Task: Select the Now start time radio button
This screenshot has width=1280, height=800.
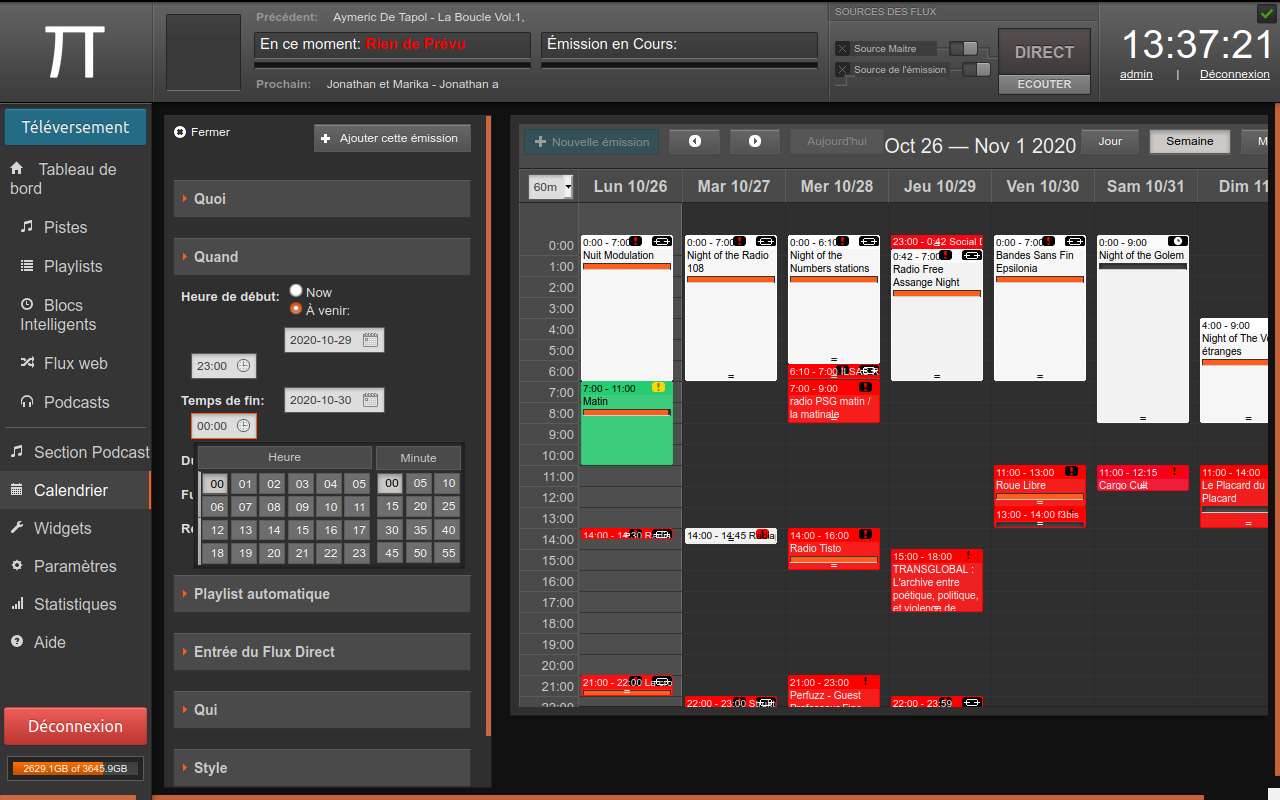Action: [x=296, y=291]
